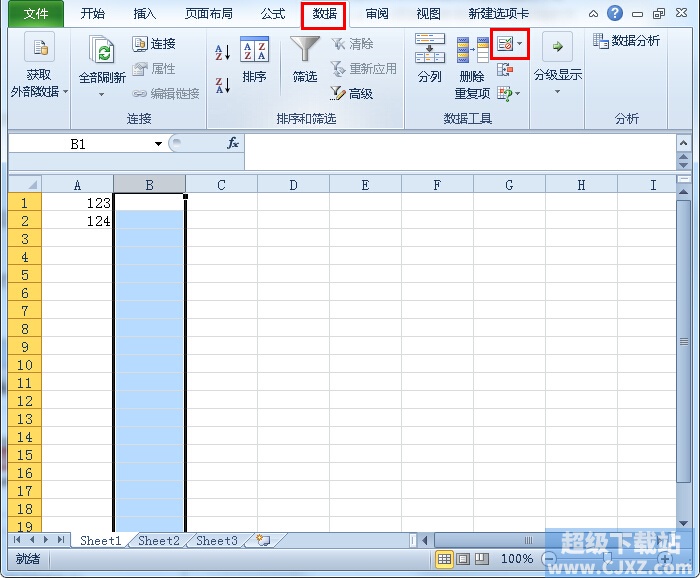The image size is (700, 578).
Task: Sort descending with Z-to-A icon
Action: [x=223, y=86]
